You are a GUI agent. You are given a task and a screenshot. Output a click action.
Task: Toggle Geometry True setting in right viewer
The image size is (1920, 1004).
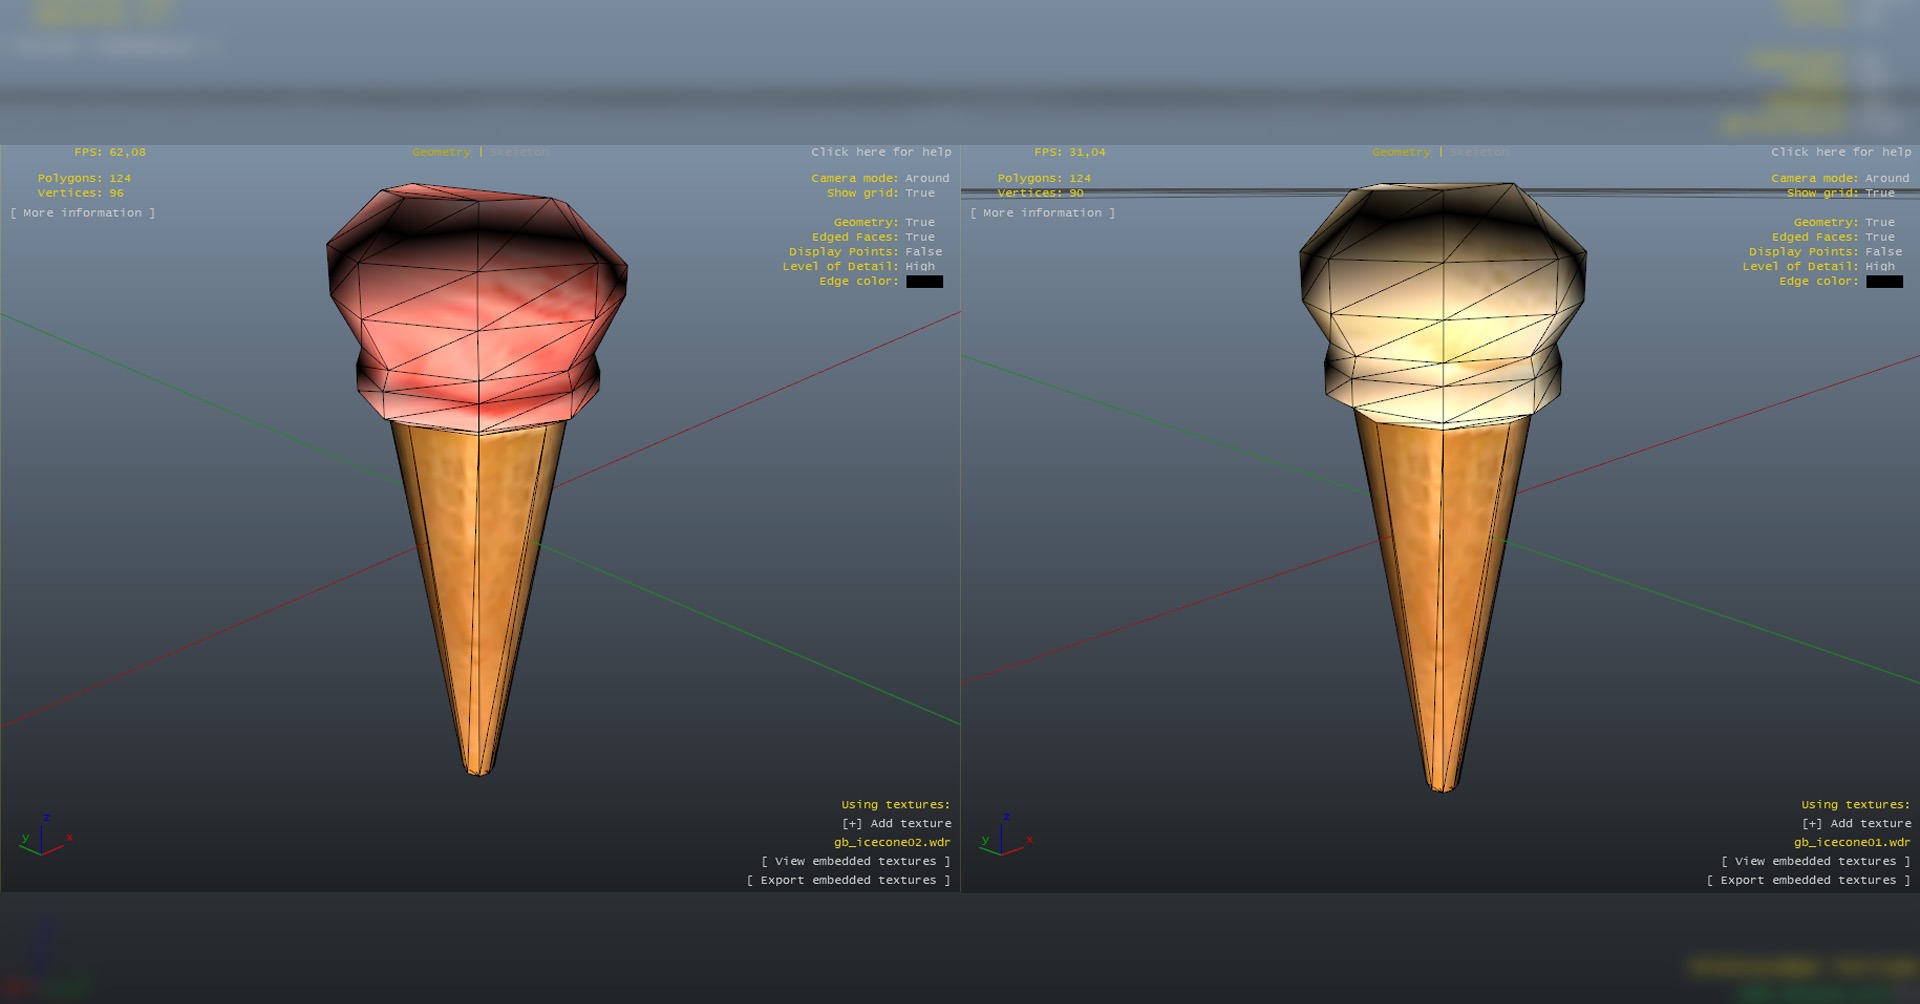[1879, 222]
